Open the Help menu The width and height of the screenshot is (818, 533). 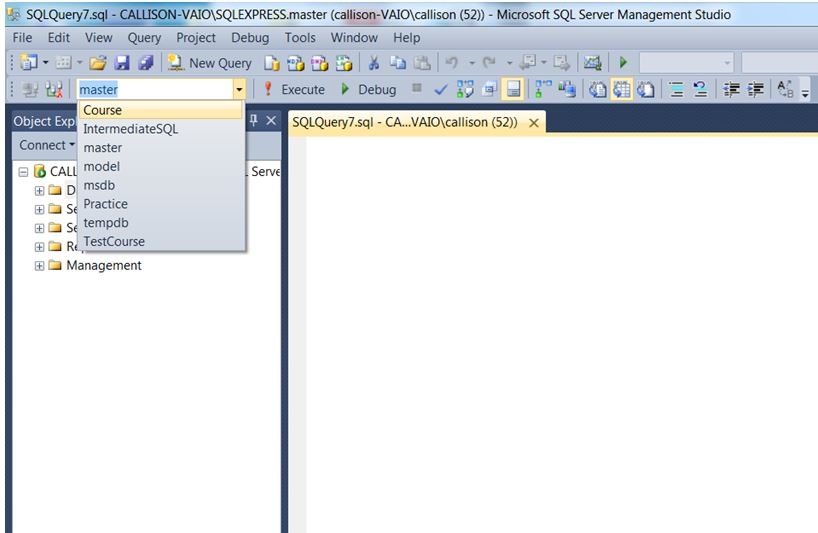click(x=406, y=38)
